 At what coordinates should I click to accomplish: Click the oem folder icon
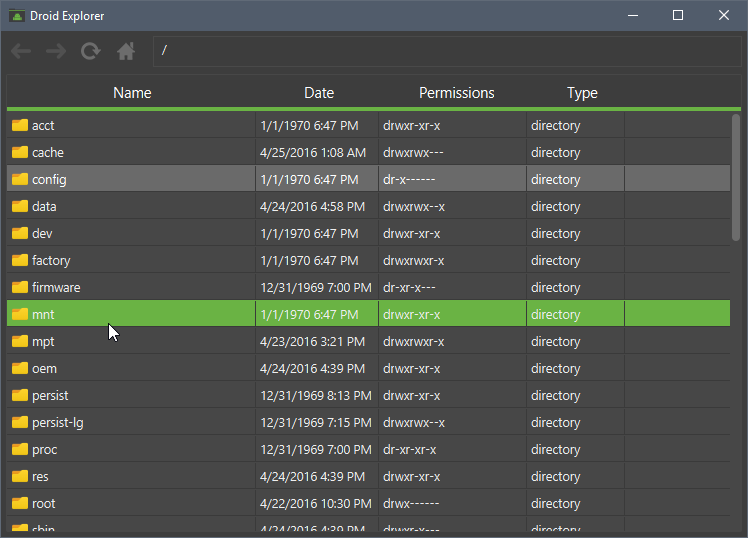pos(20,368)
